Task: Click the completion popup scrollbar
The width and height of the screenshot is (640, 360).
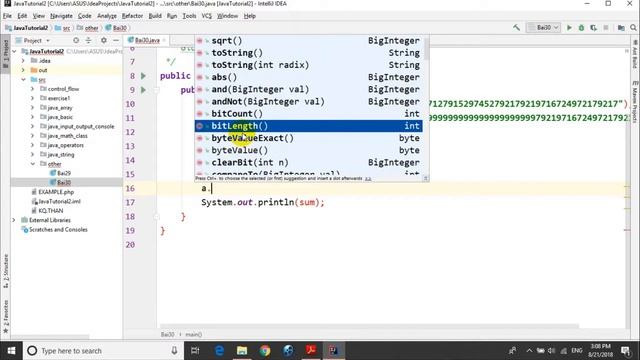Action: coord(426,48)
